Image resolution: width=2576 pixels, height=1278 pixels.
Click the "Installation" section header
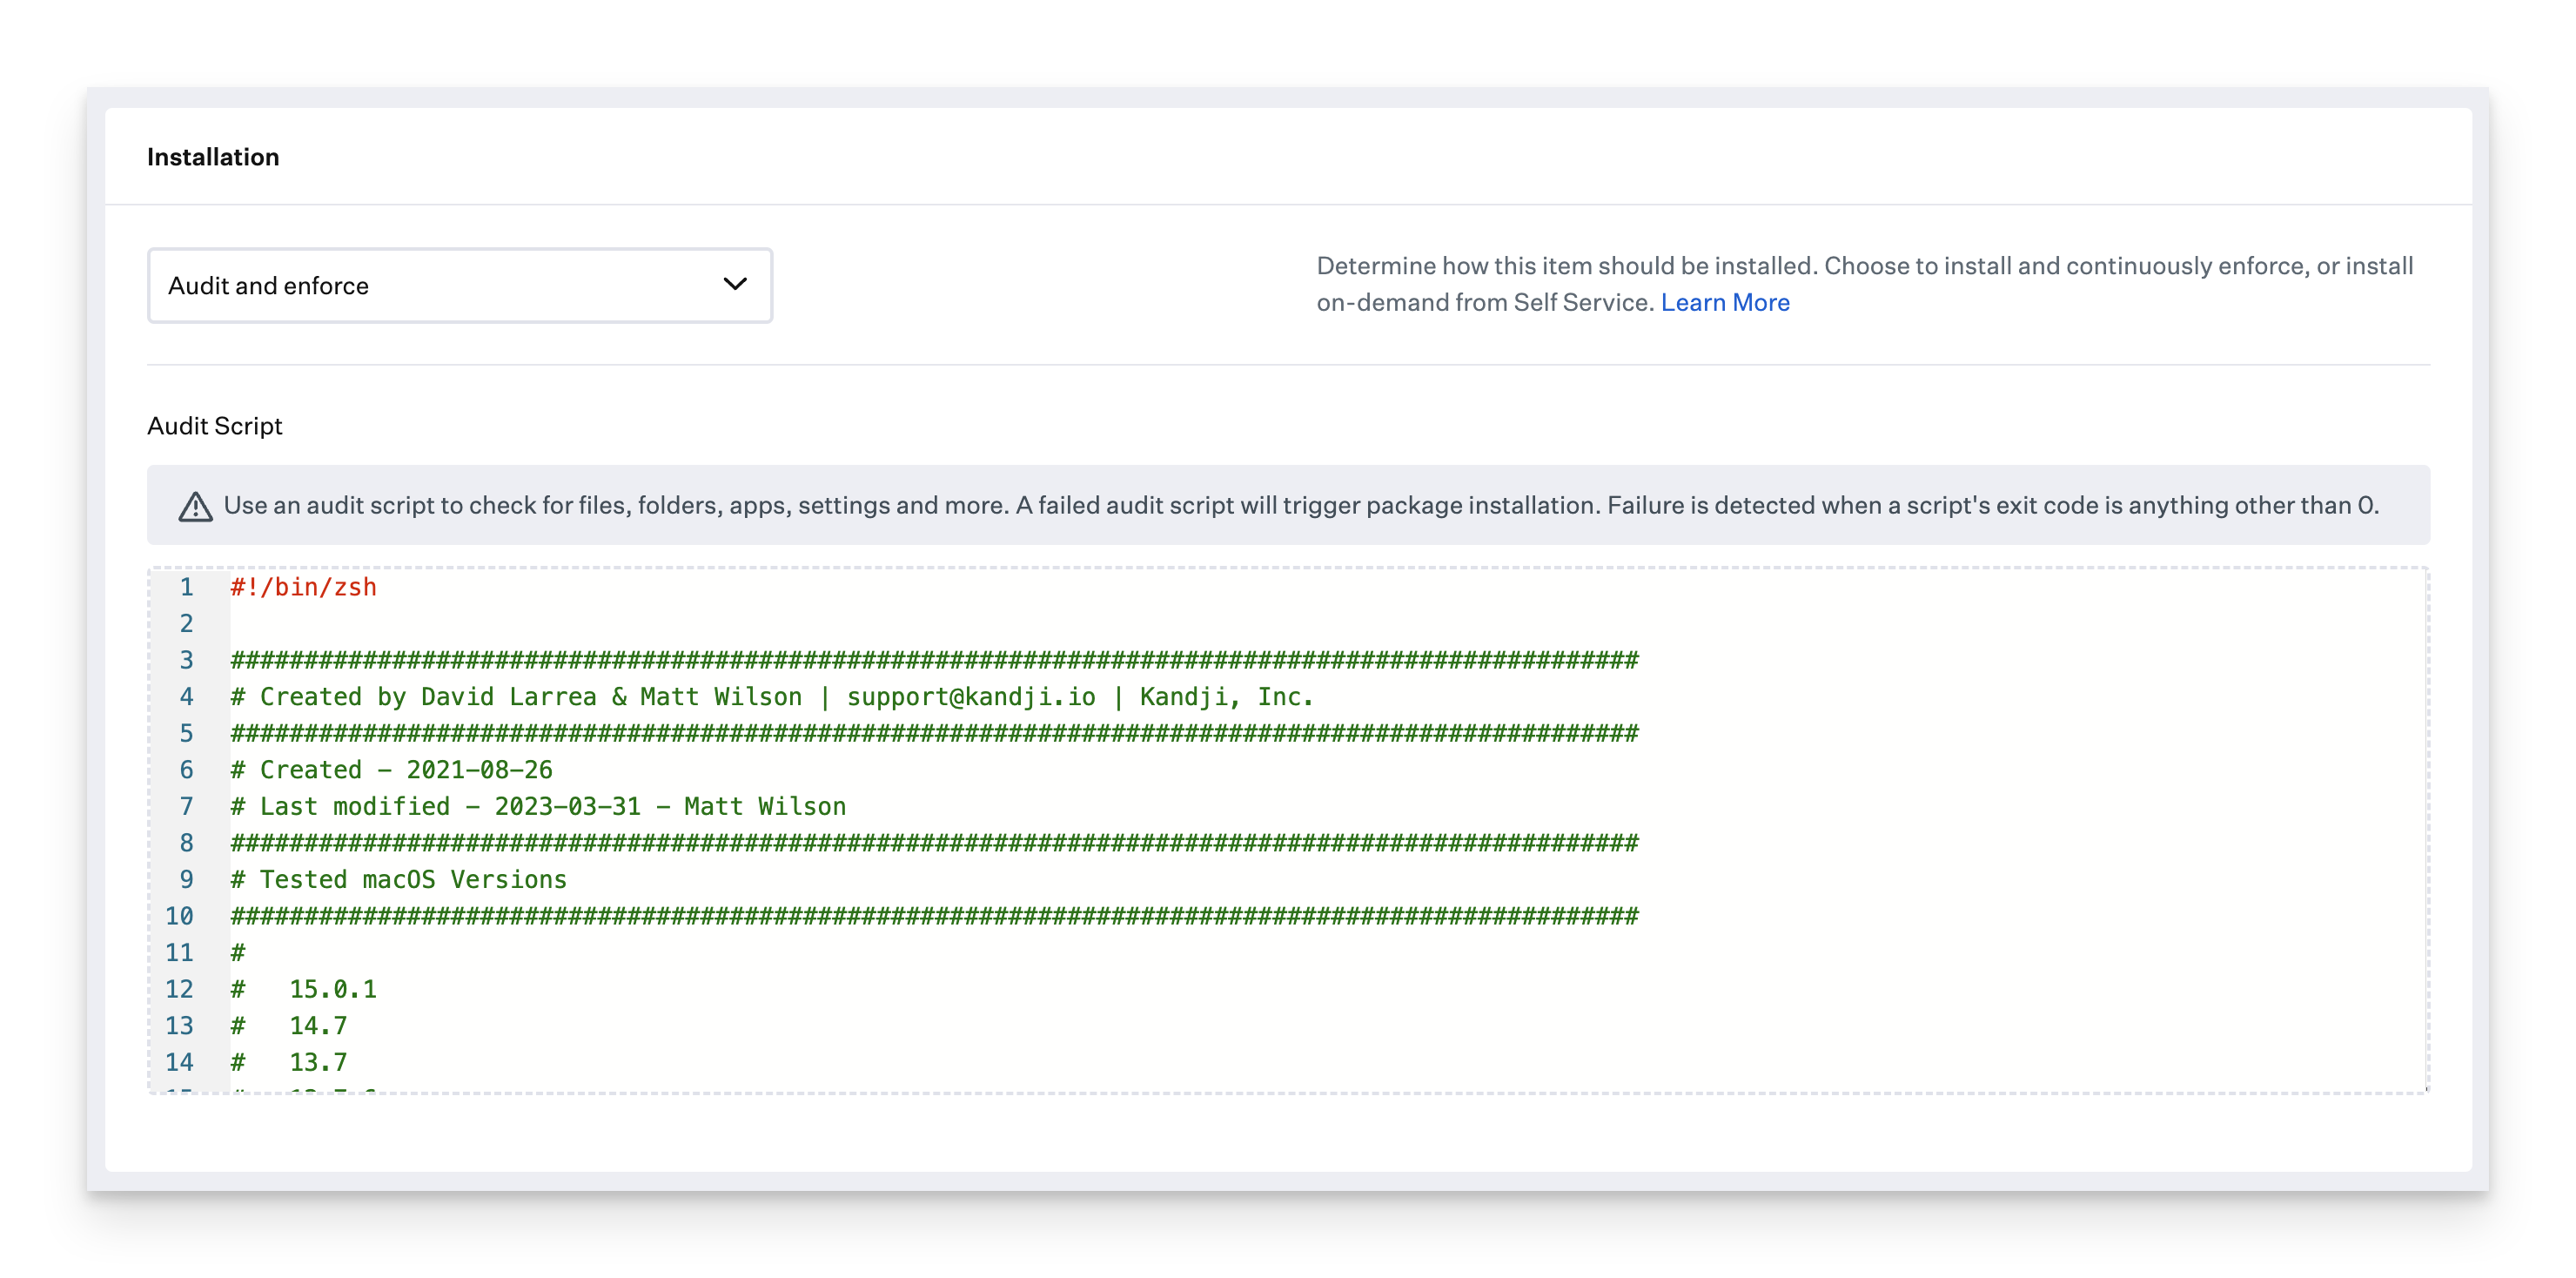pos(213,156)
